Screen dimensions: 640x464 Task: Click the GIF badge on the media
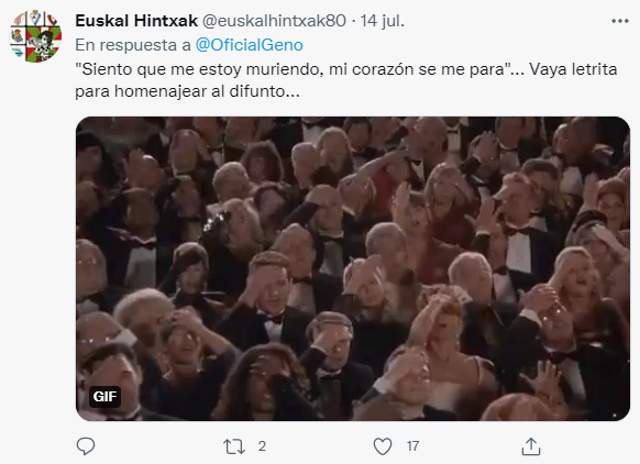[105, 396]
